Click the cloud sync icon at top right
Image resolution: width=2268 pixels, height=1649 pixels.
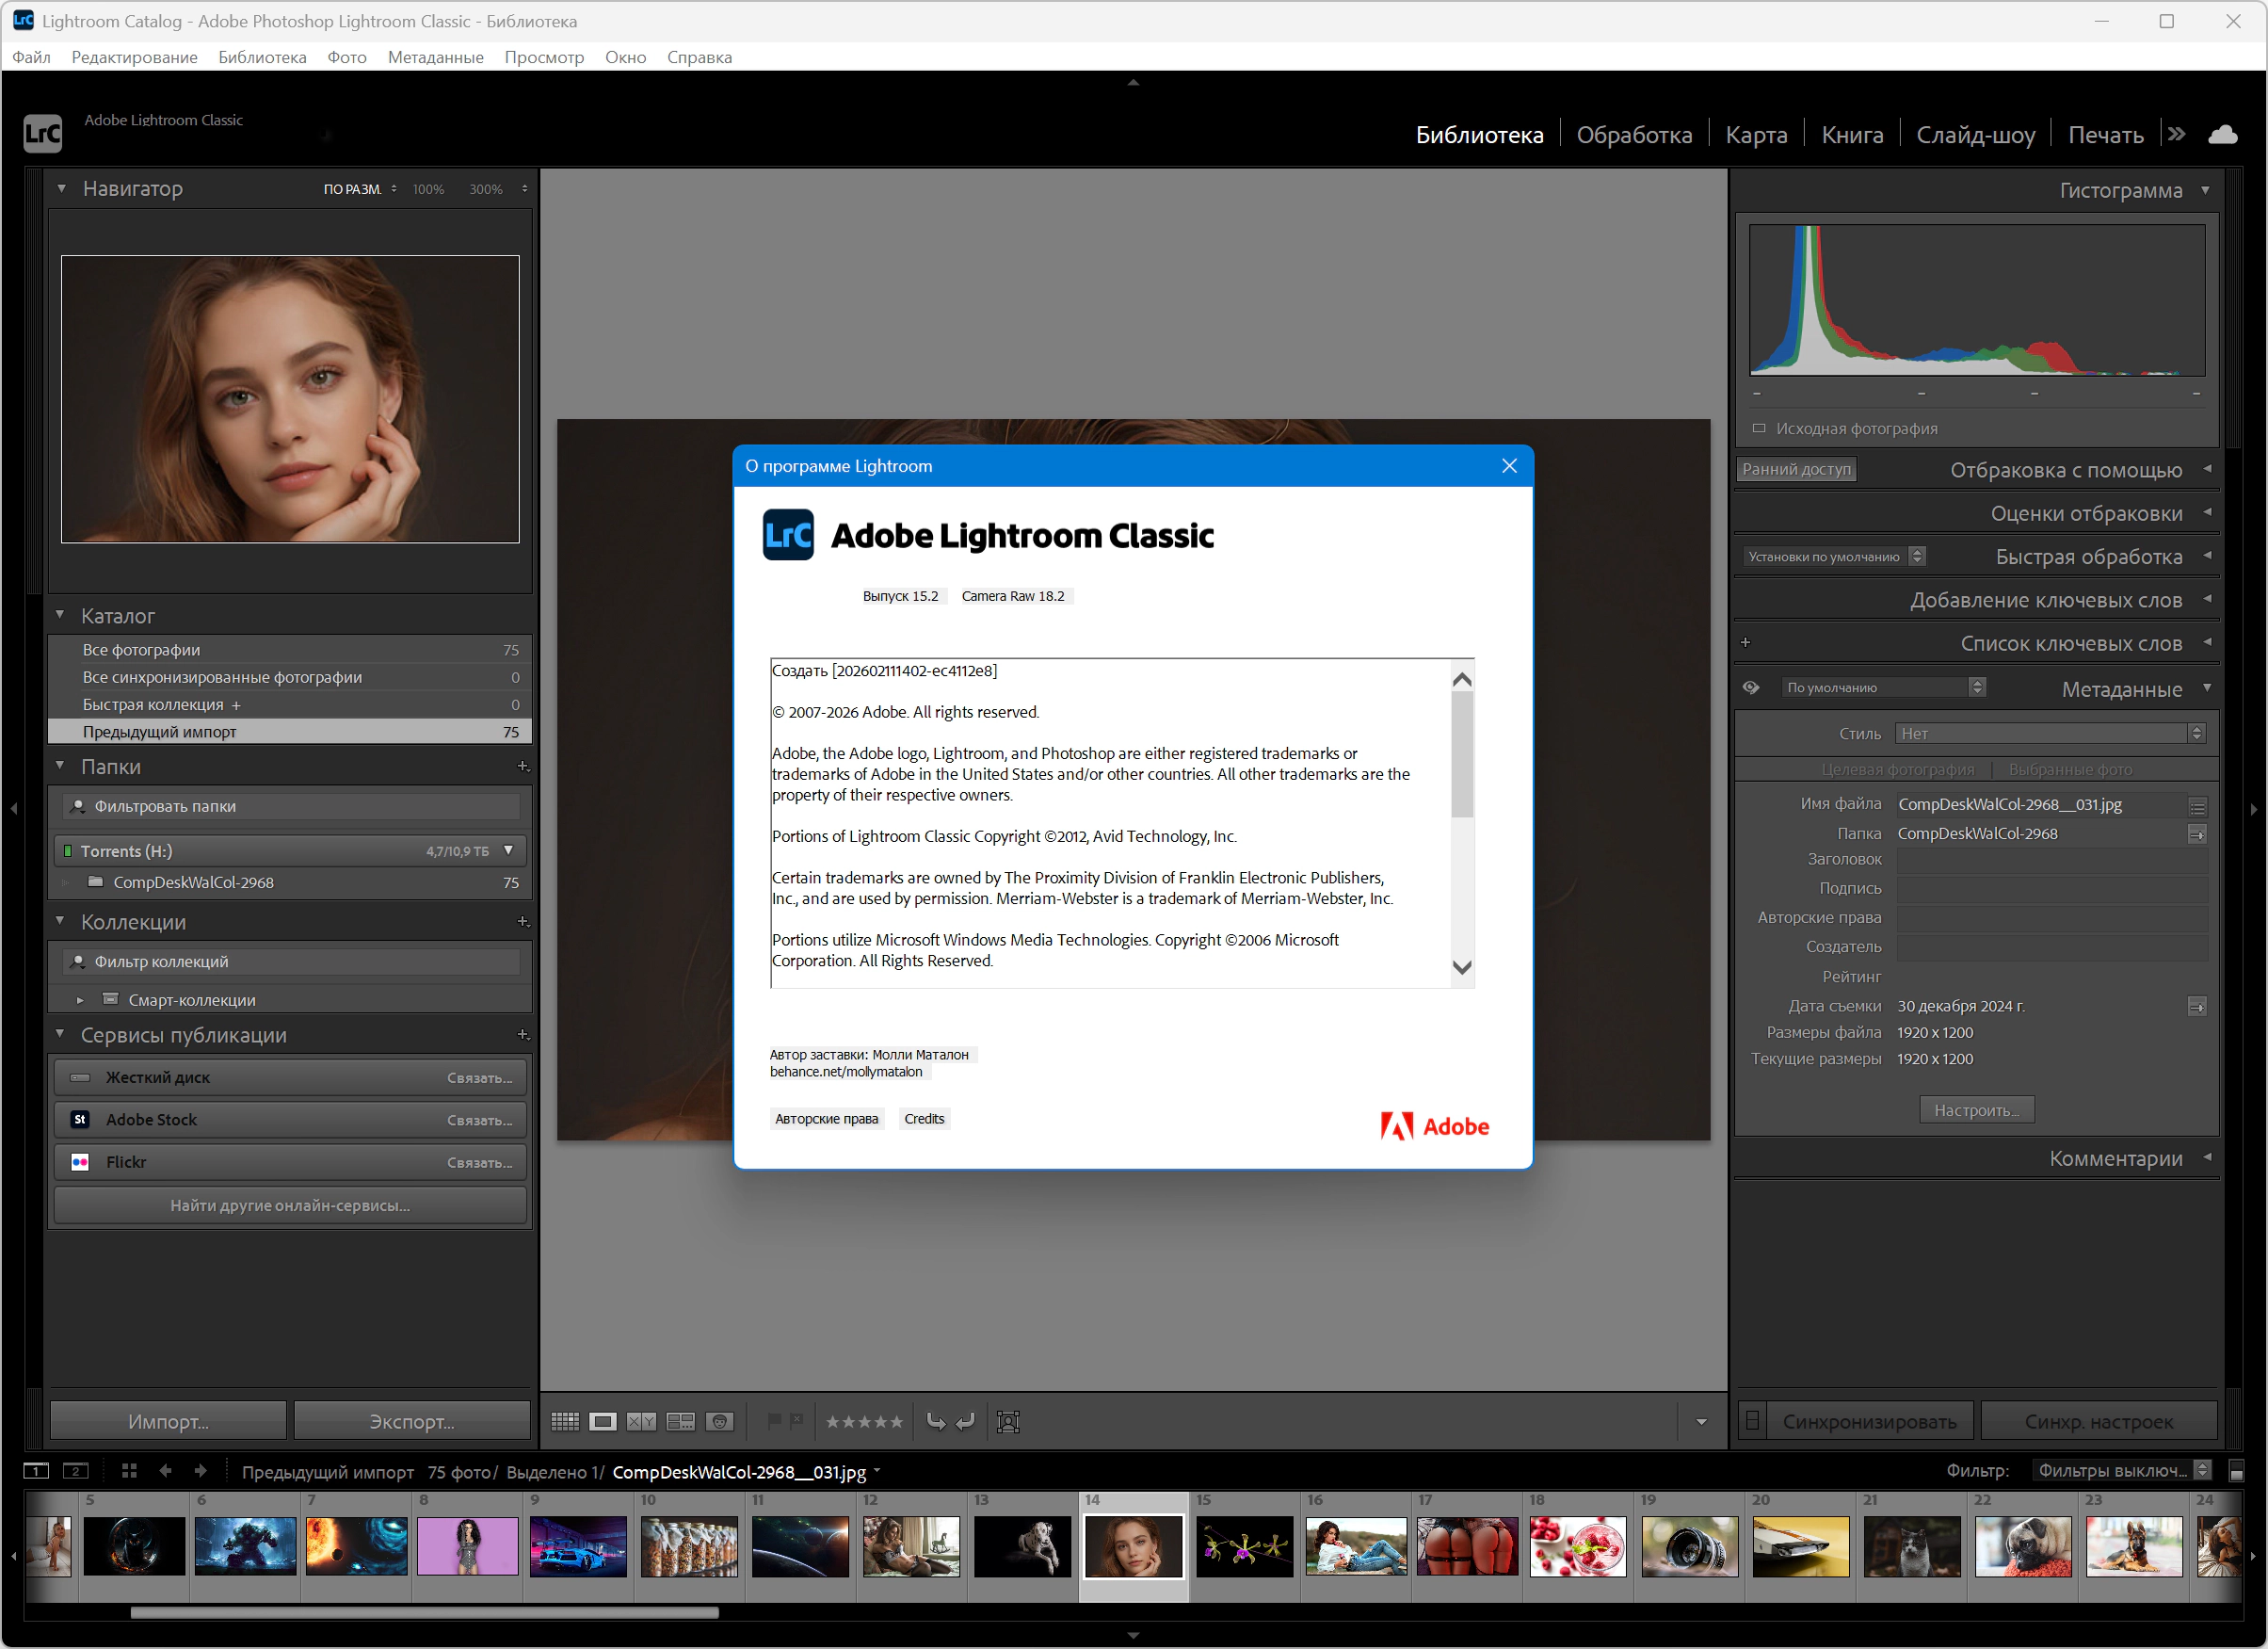(2222, 134)
